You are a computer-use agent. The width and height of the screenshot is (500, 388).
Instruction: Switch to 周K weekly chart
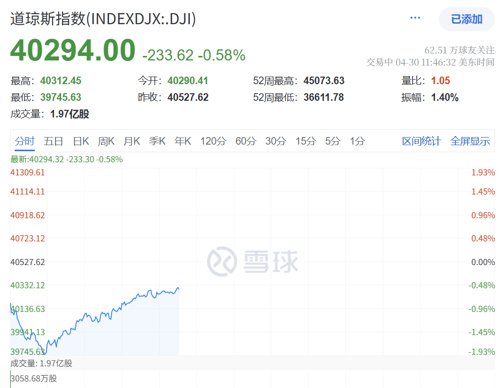[106, 141]
